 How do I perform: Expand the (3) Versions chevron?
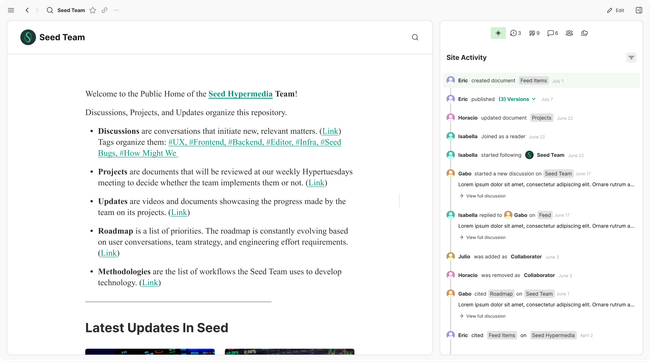click(x=534, y=99)
